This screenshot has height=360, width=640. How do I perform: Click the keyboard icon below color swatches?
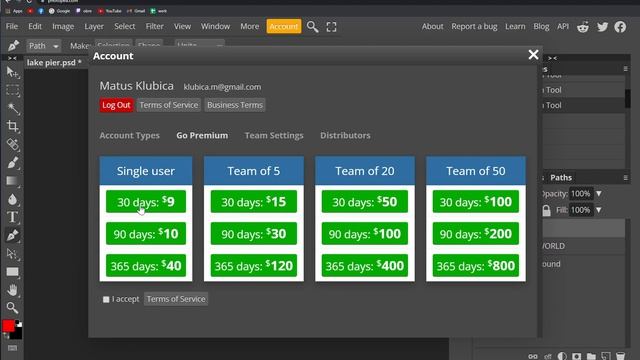pyautogui.click(x=12, y=348)
